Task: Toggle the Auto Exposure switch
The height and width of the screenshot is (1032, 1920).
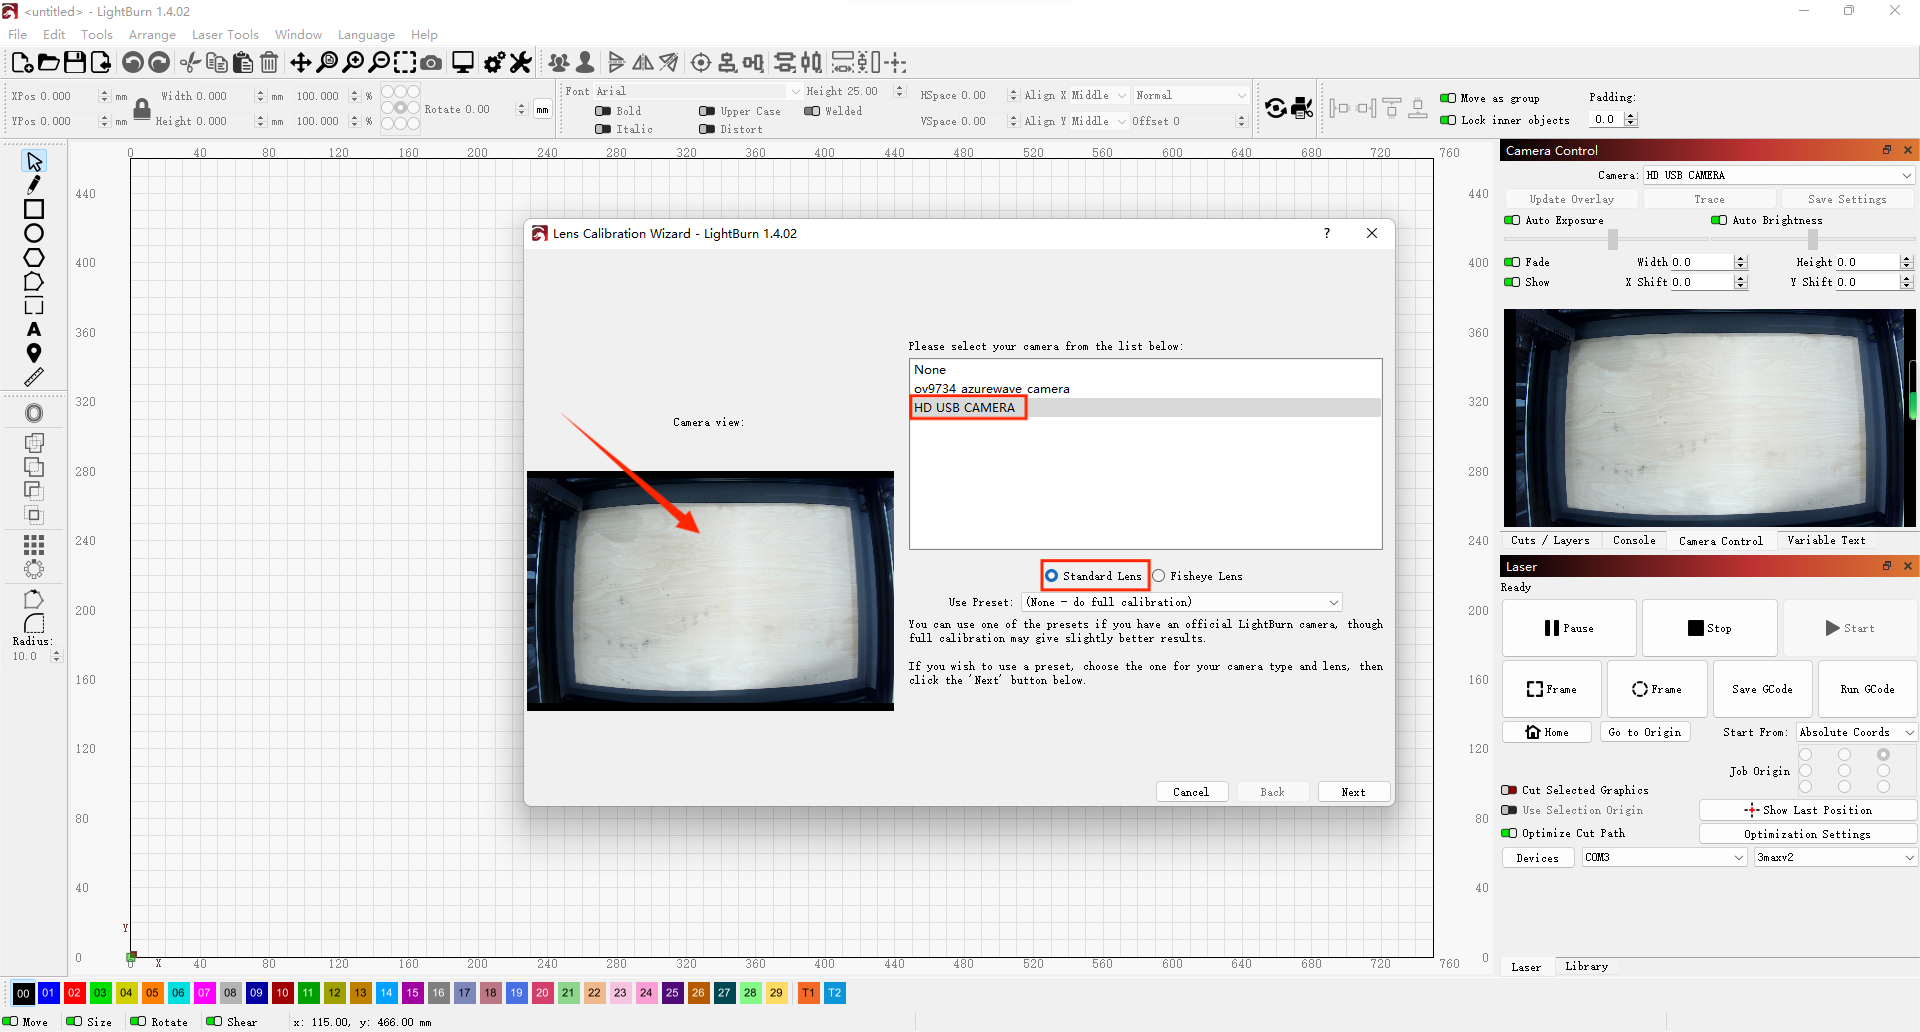Action: pyautogui.click(x=1512, y=220)
